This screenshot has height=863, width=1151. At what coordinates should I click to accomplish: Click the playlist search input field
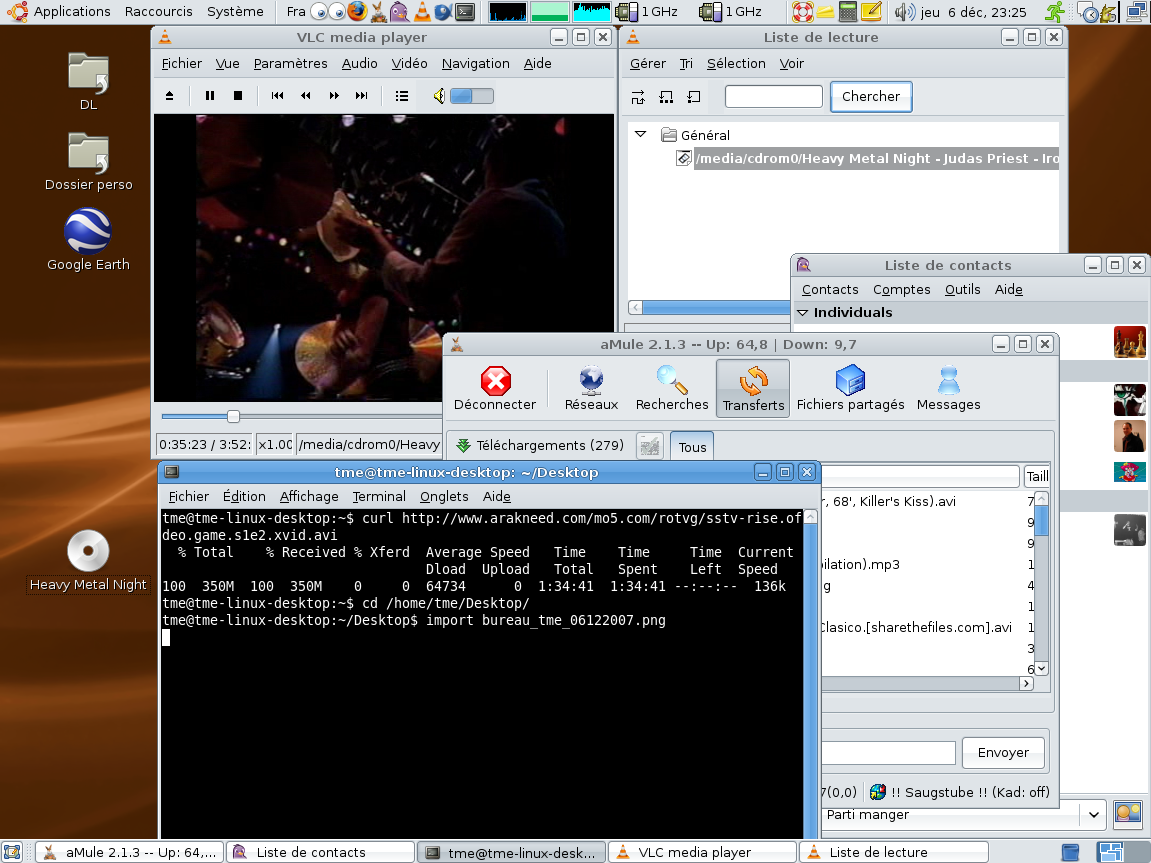point(774,96)
